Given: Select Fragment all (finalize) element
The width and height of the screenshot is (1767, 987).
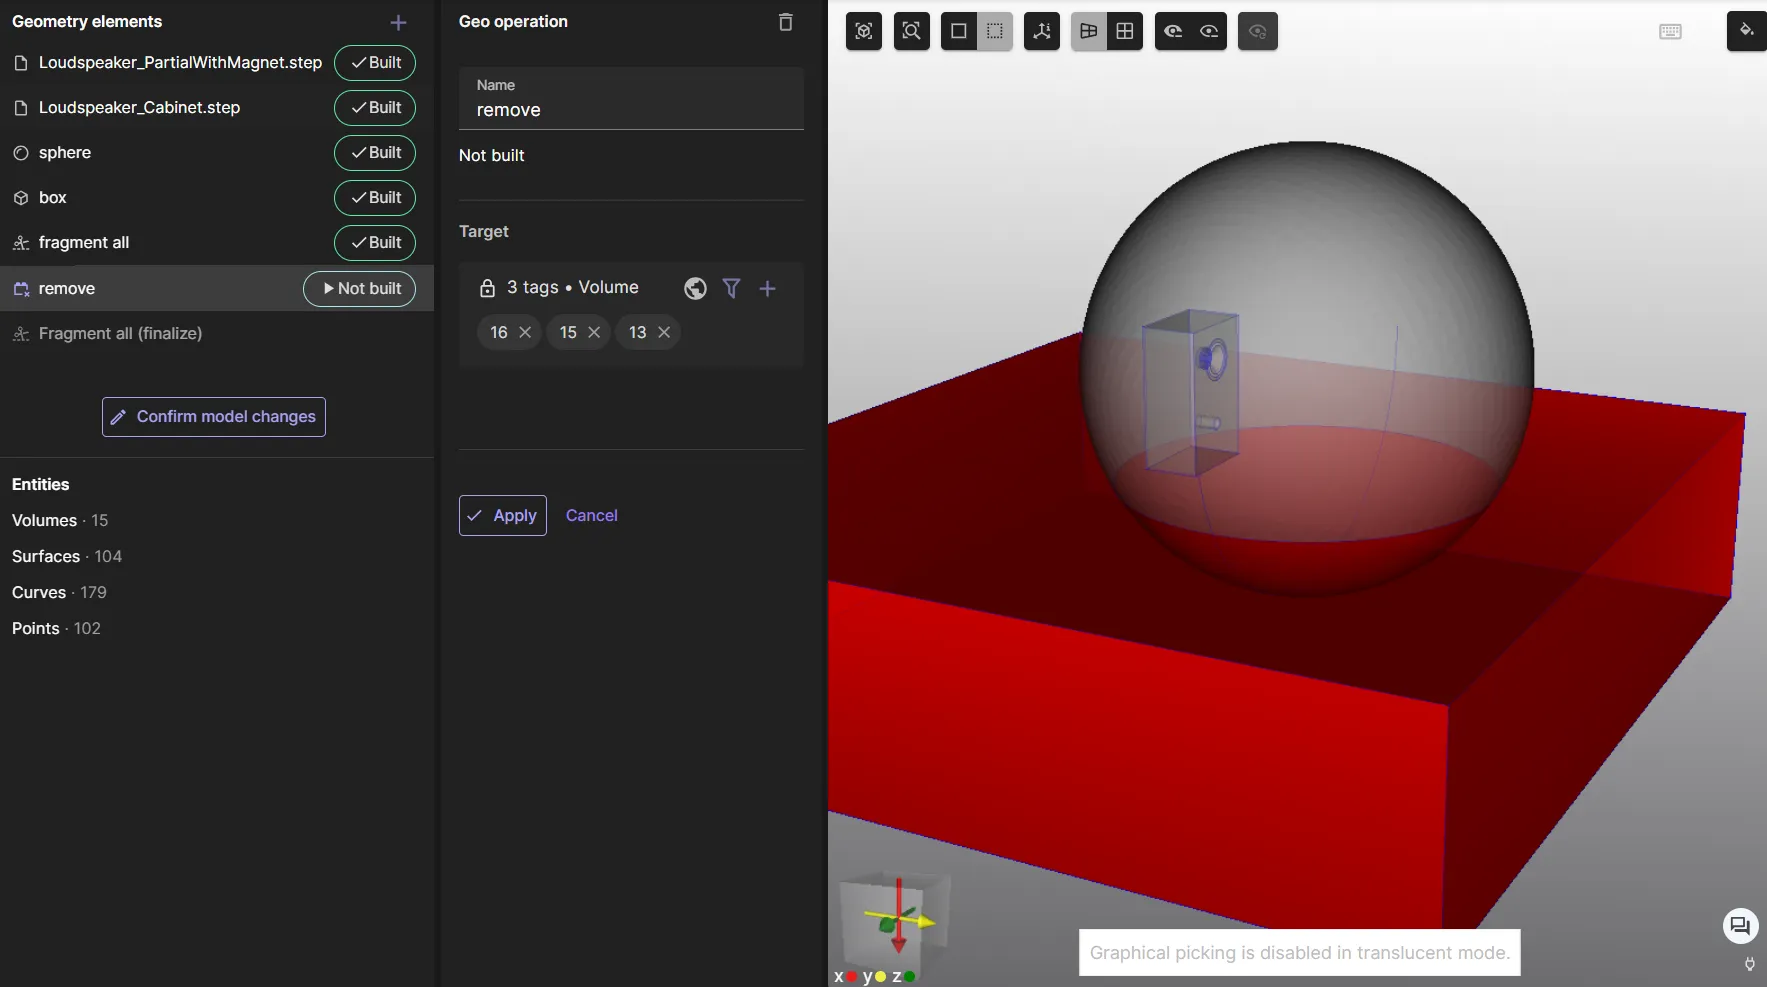Looking at the screenshot, I should [120, 333].
